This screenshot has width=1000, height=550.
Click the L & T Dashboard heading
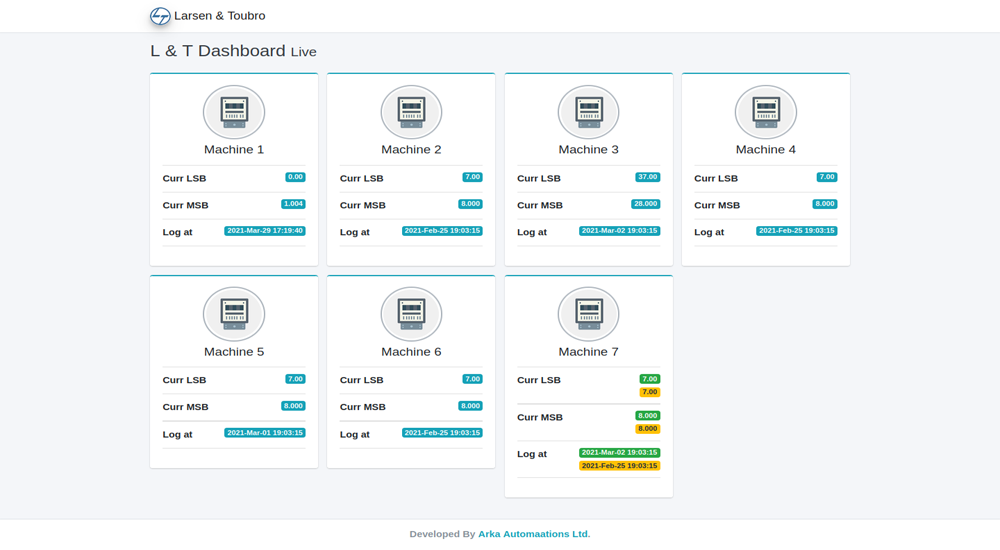pos(218,51)
